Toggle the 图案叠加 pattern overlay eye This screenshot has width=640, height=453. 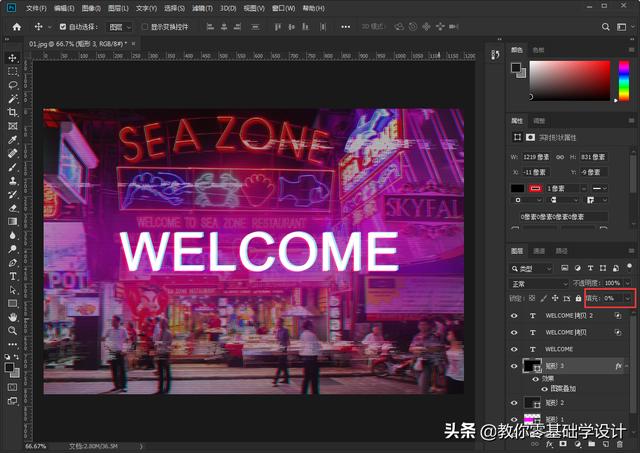click(x=544, y=389)
